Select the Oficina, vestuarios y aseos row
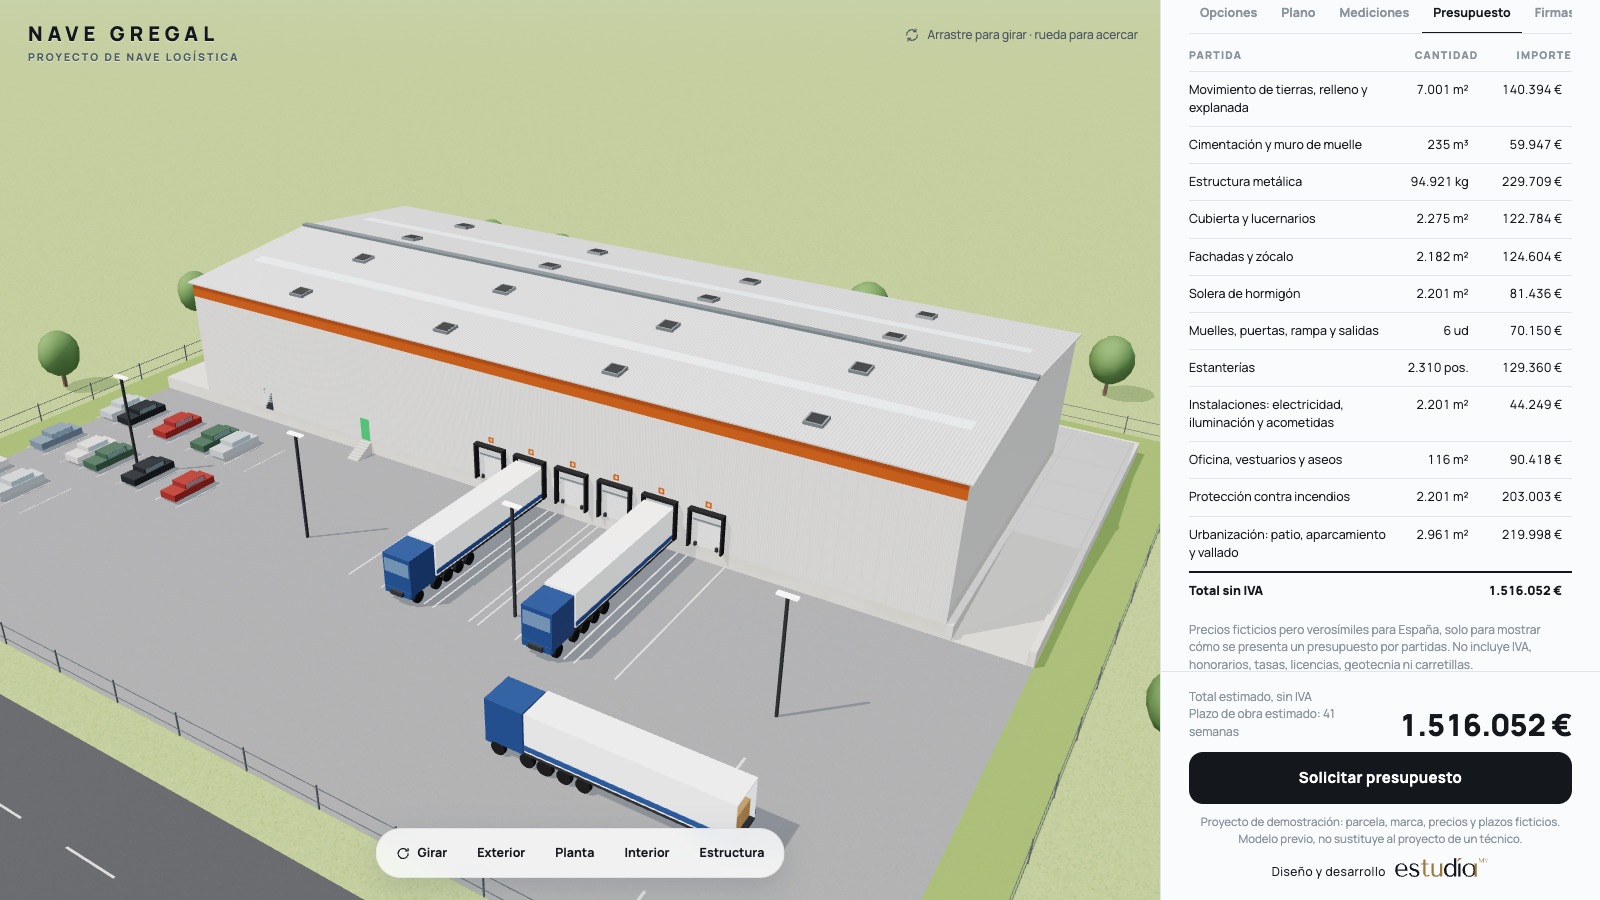 (1380, 460)
